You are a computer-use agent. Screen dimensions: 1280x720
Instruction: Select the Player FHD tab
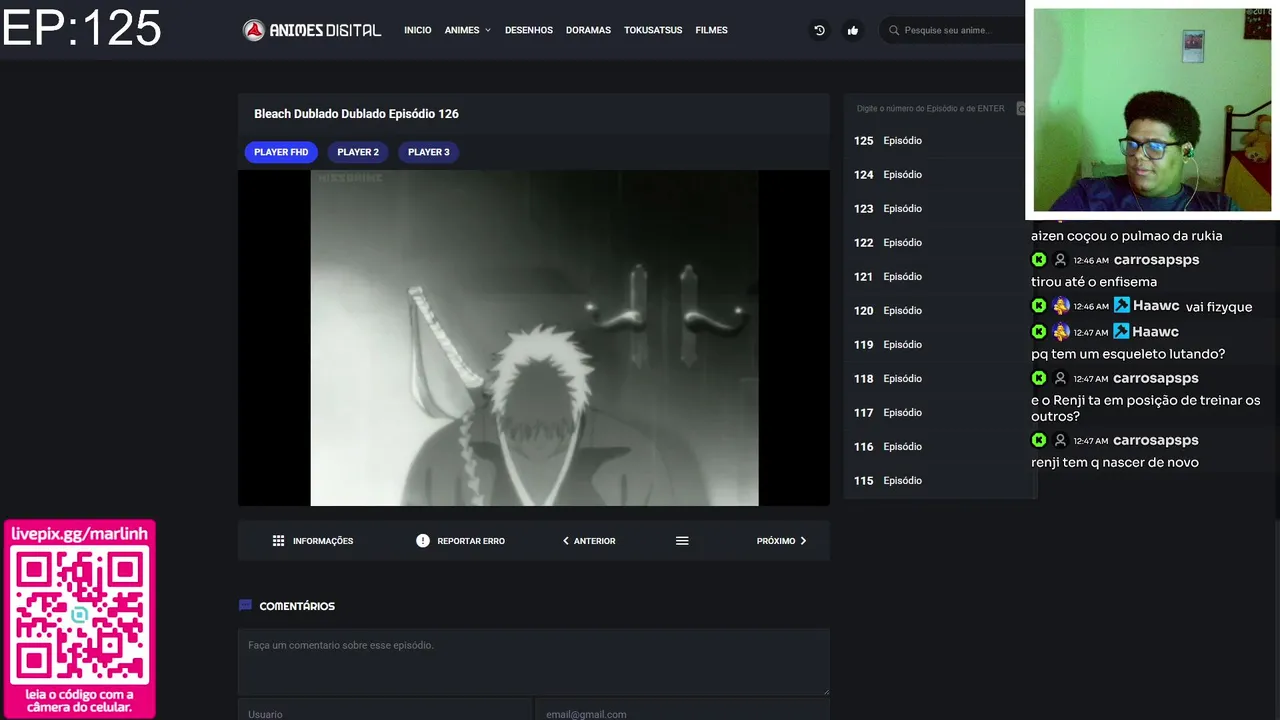(x=281, y=152)
